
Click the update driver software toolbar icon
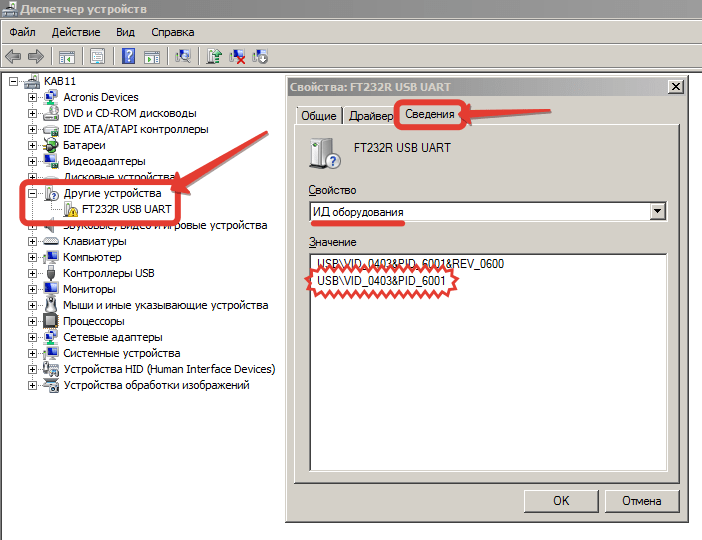[214, 56]
